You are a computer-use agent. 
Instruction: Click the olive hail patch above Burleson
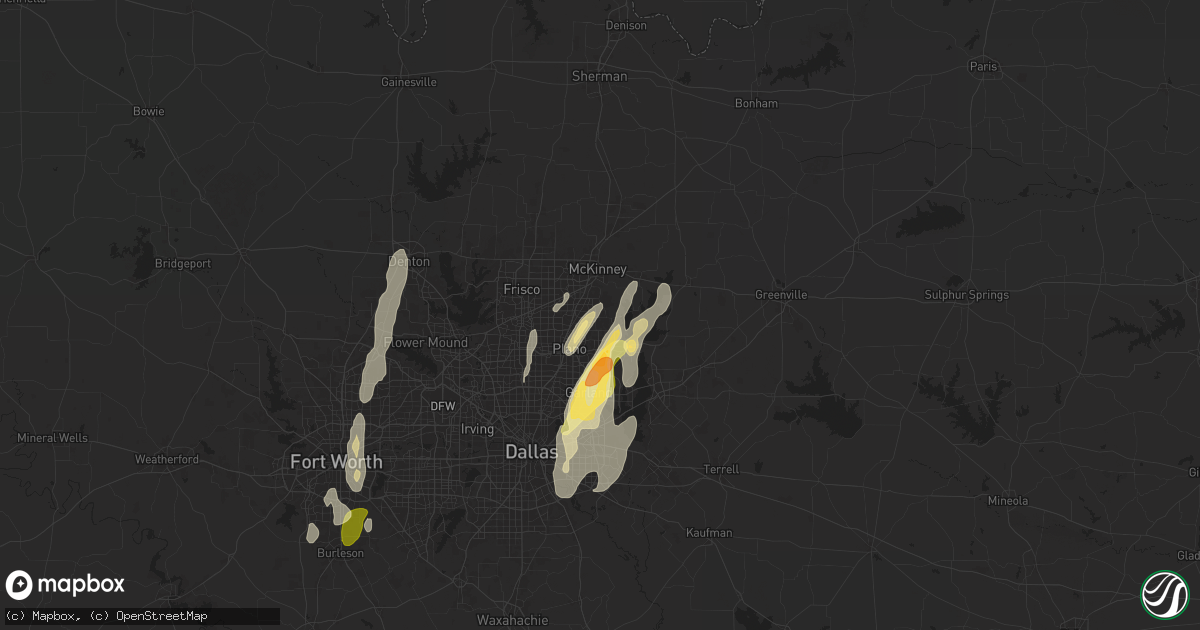[x=354, y=525]
